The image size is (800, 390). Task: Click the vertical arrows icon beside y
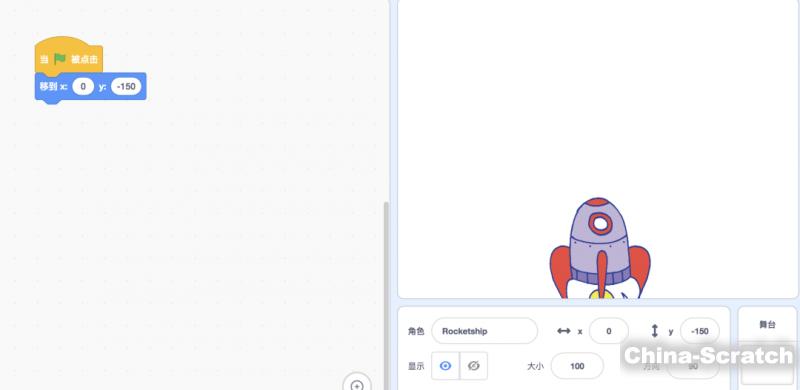pos(655,331)
